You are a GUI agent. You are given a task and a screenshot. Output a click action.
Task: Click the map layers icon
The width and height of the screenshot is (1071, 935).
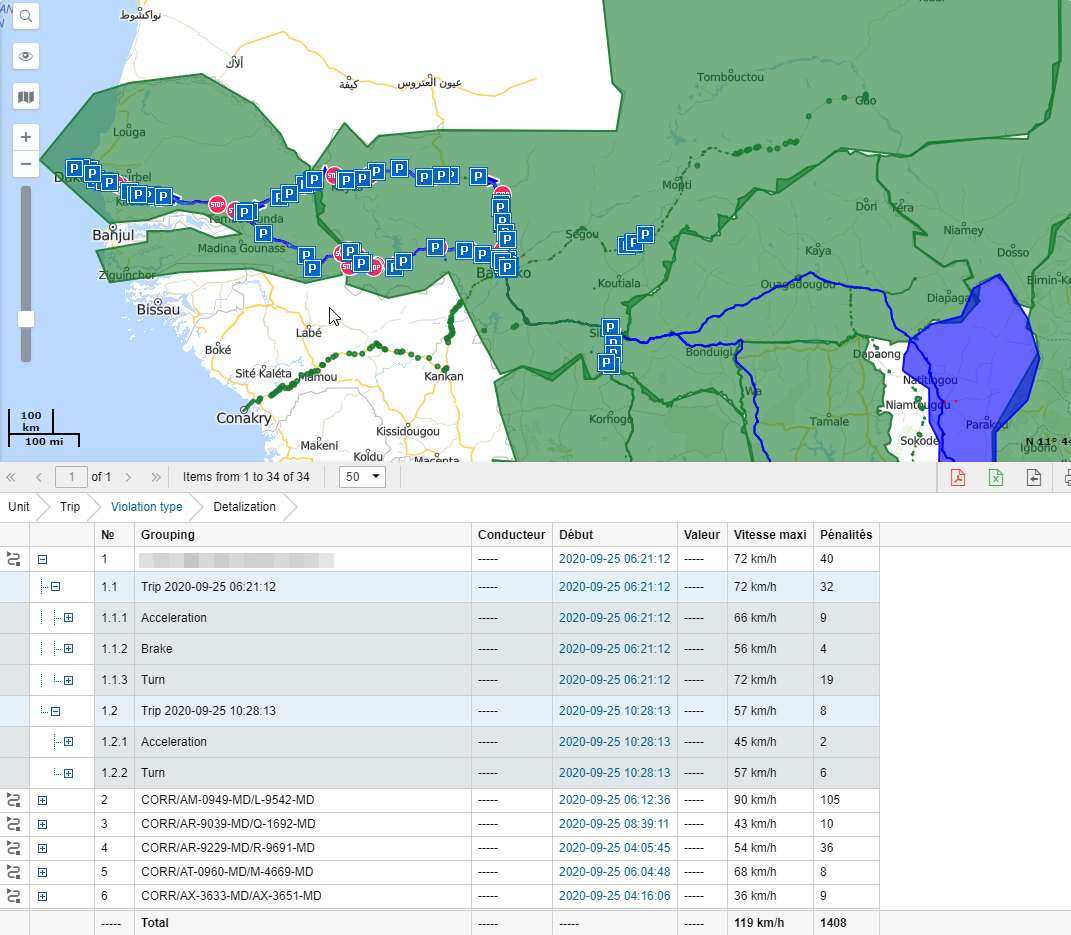pyautogui.click(x=26, y=96)
